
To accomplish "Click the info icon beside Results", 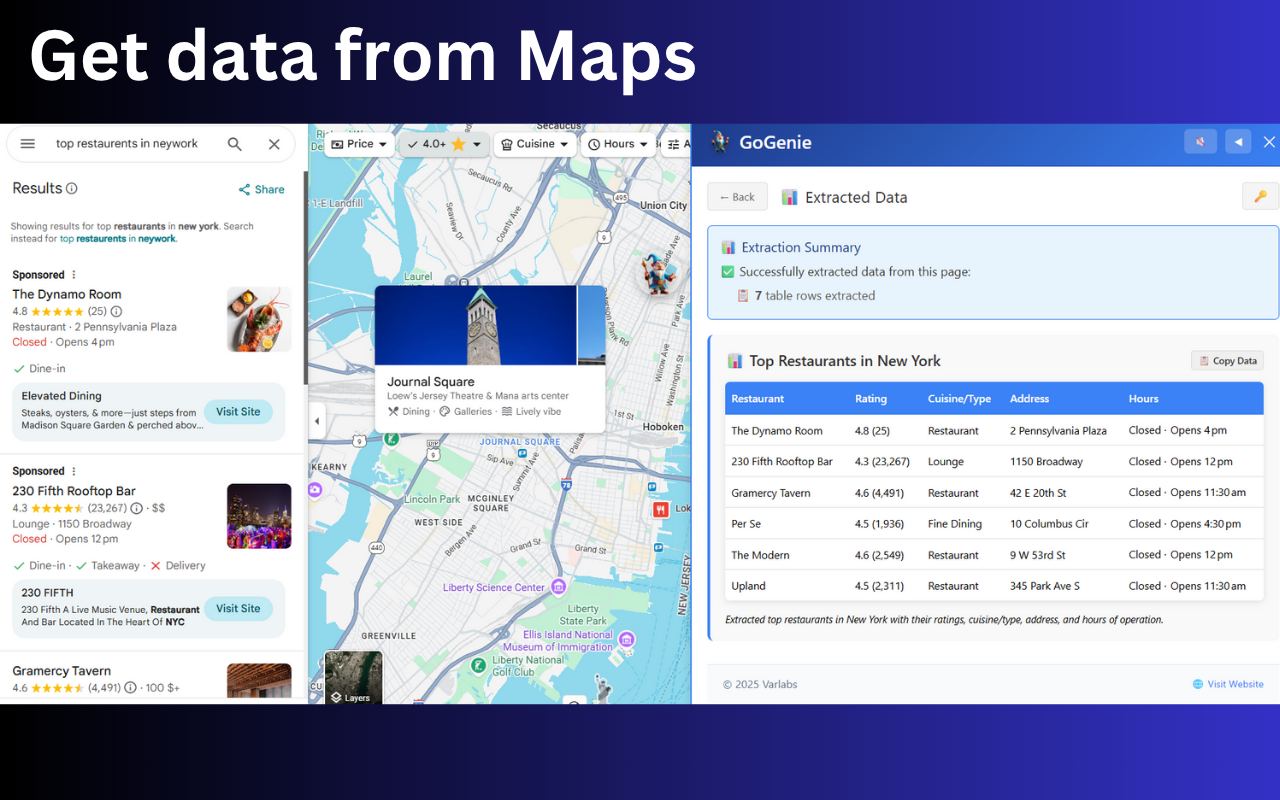I will click(72, 188).
